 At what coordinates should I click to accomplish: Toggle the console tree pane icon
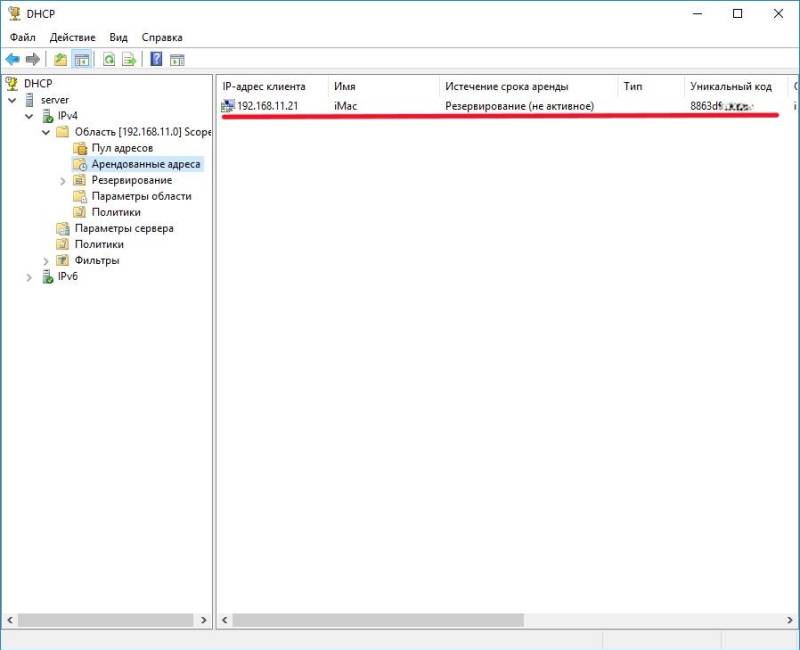(81, 60)
